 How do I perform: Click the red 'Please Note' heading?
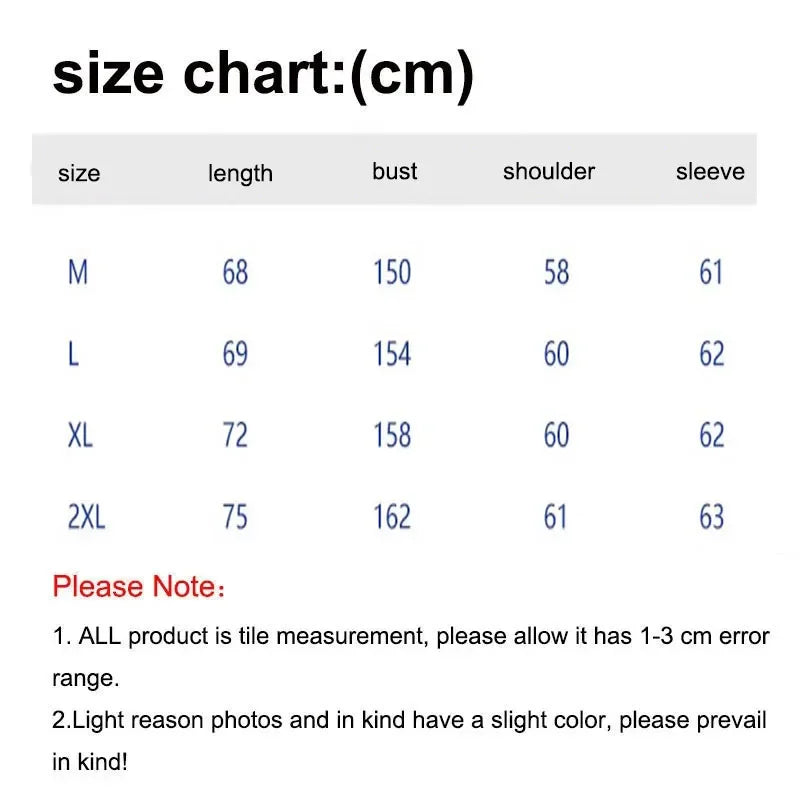(139, 586)
